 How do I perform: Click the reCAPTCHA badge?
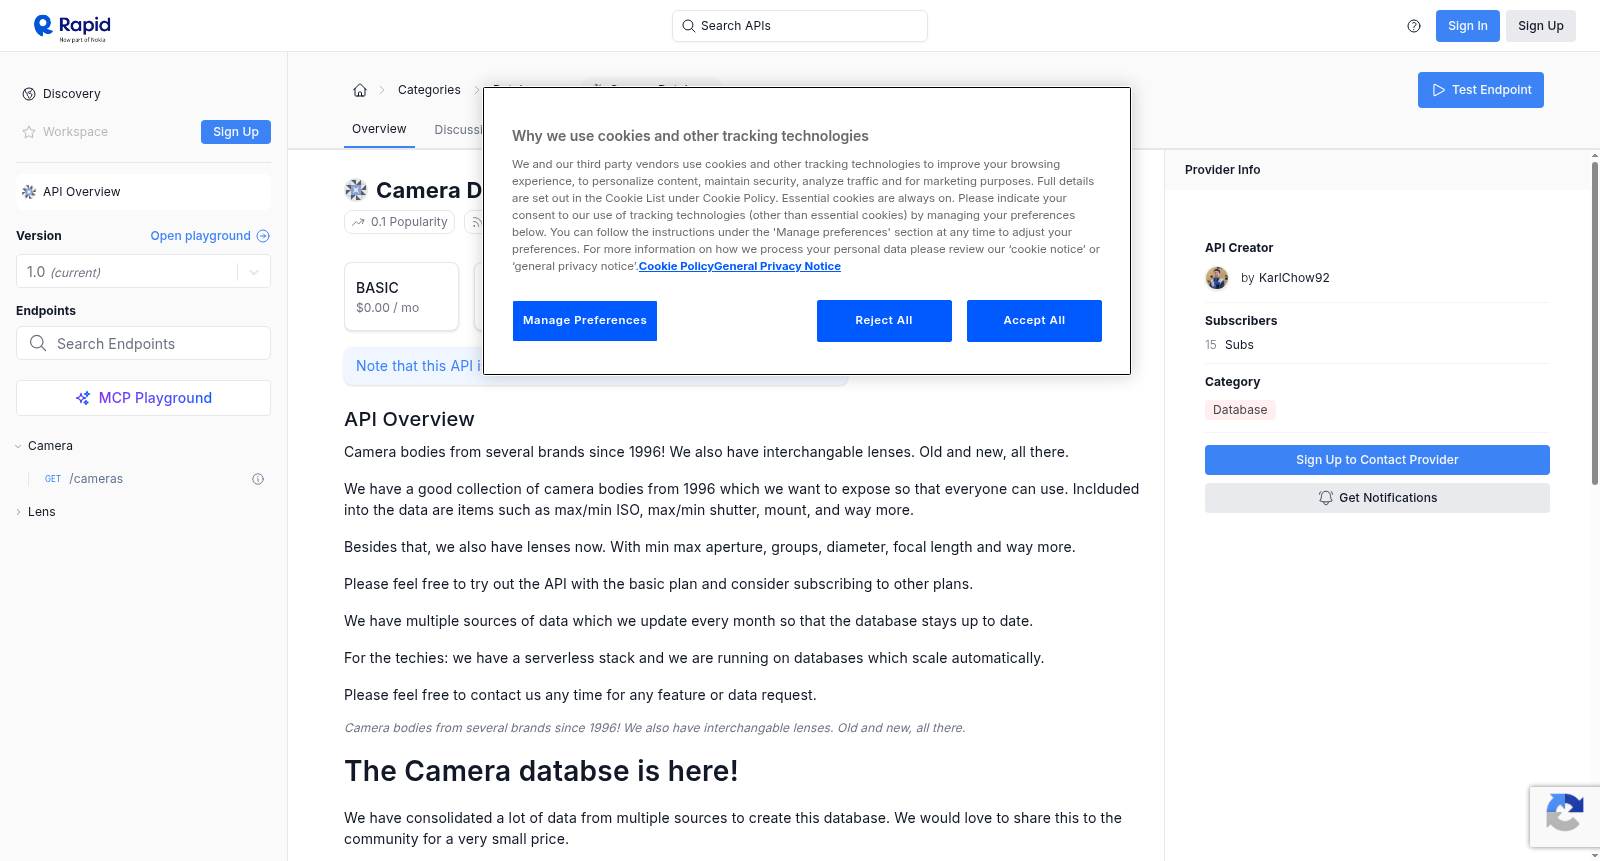click(x=1564, y=817)
